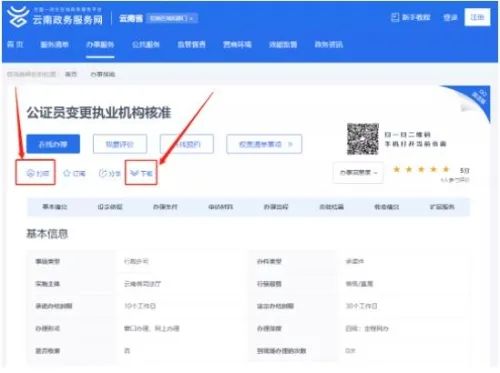Click the star 收藏 favorite icon
The image size is (500, 373).
tap(67, 173)
